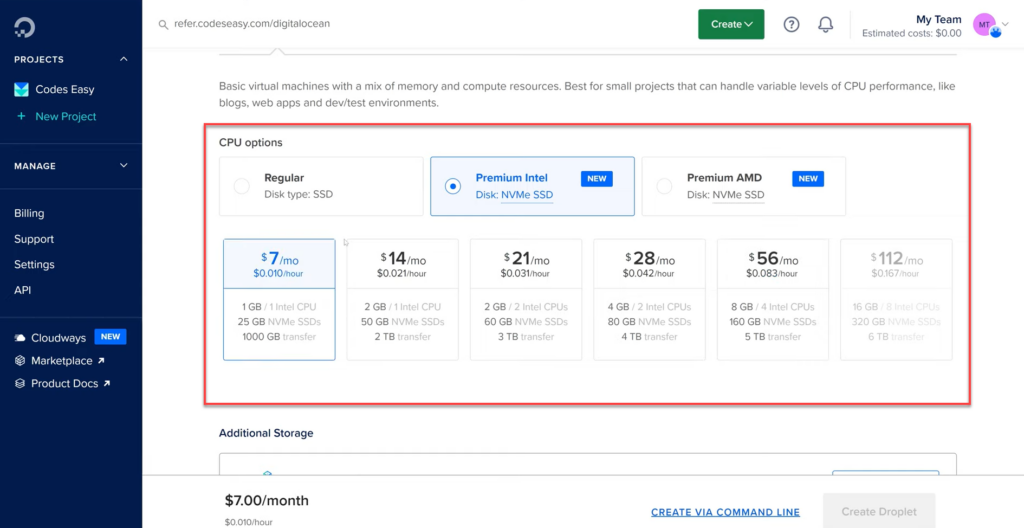
Task: Click the Create Droplet button
Action: click(879, 512)
